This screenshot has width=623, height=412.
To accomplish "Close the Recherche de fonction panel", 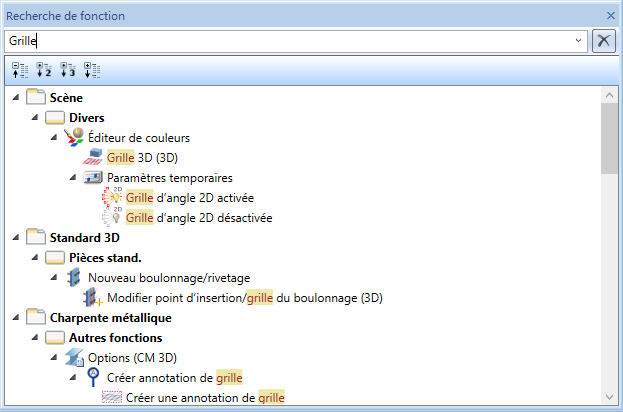I will 611,15.
